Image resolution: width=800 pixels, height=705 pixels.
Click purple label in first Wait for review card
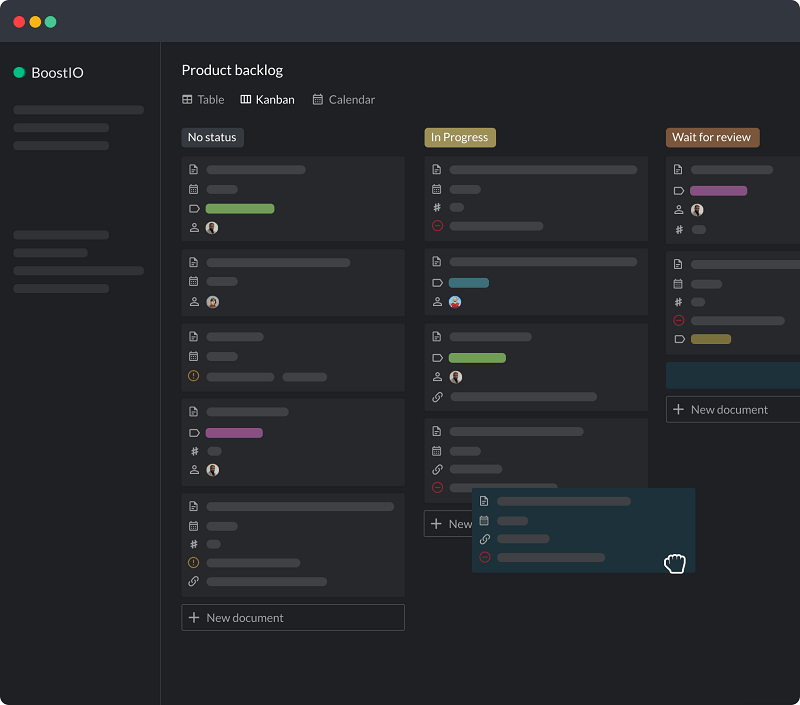[718, 191]
